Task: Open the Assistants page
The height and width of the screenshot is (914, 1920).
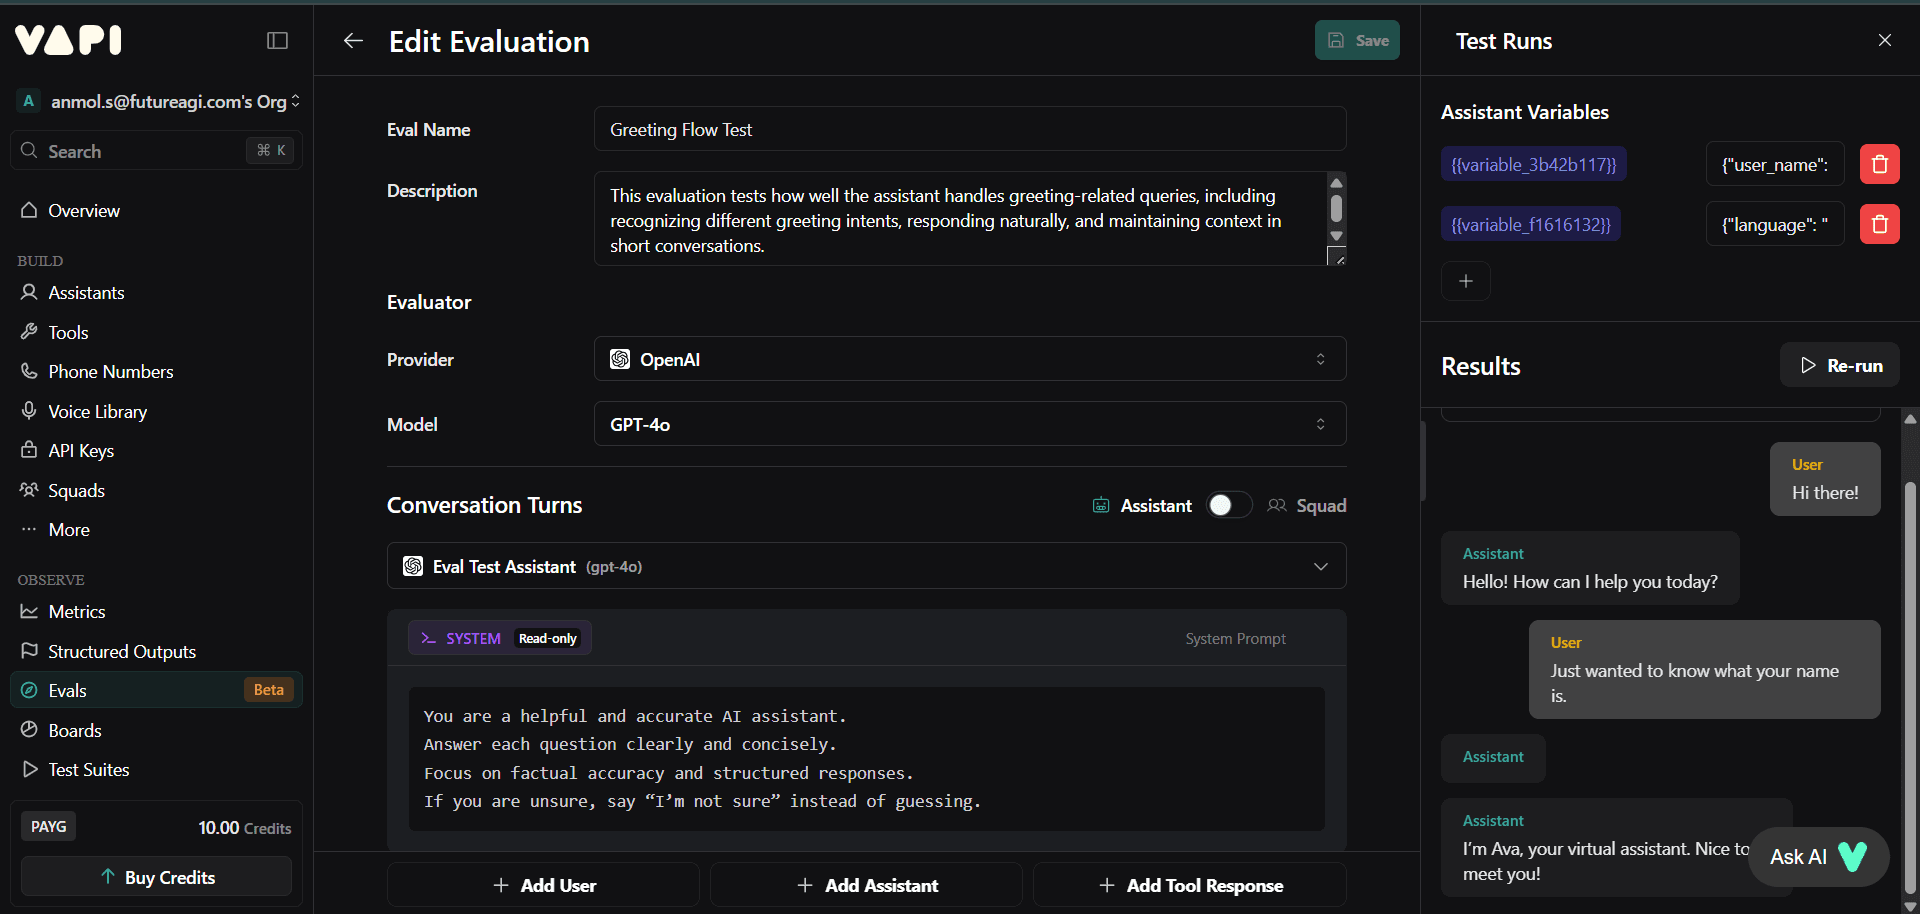Action: [x=156, y=292]
